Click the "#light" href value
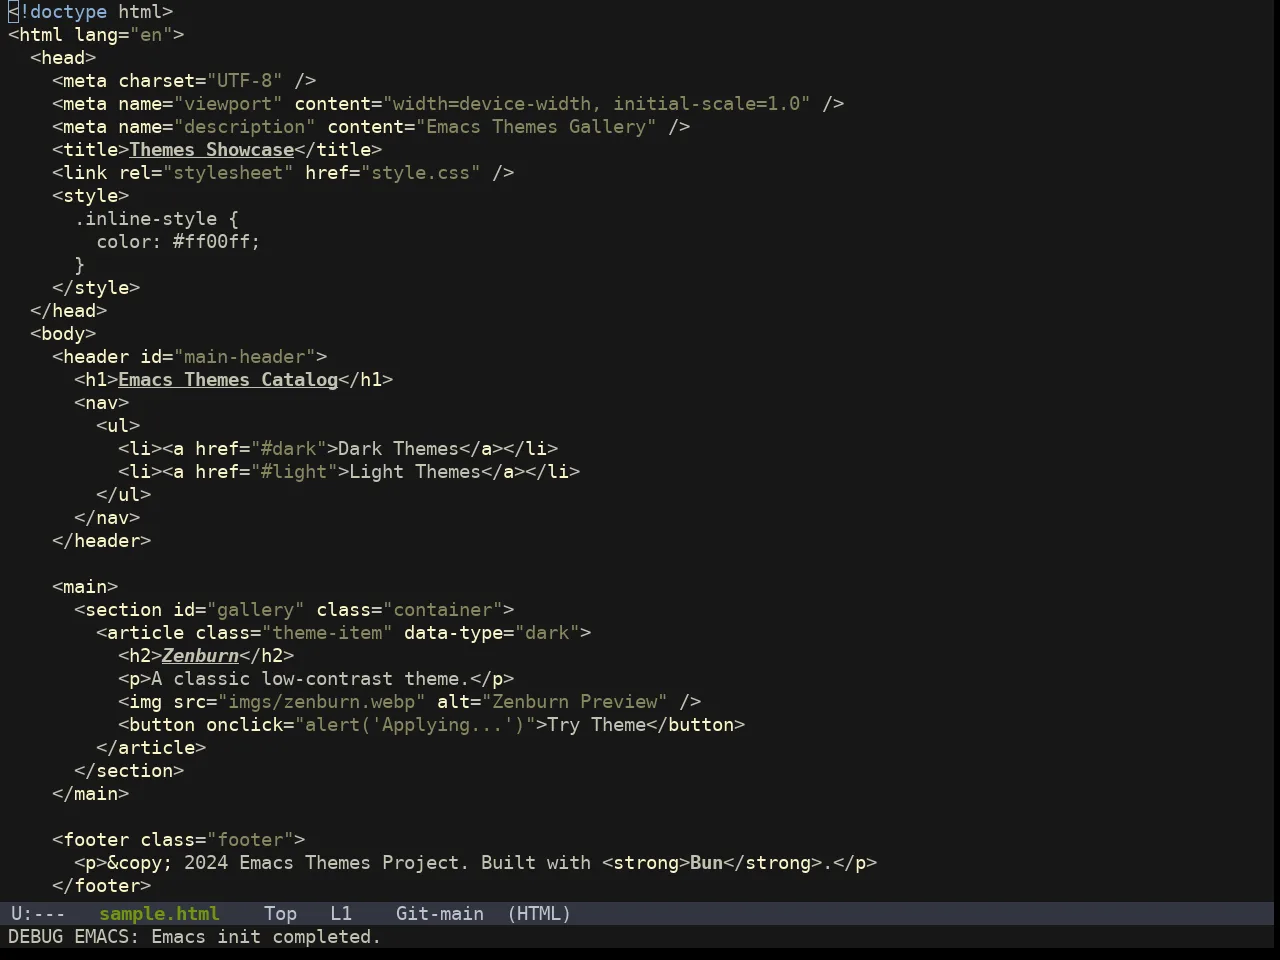 (294, 472)
